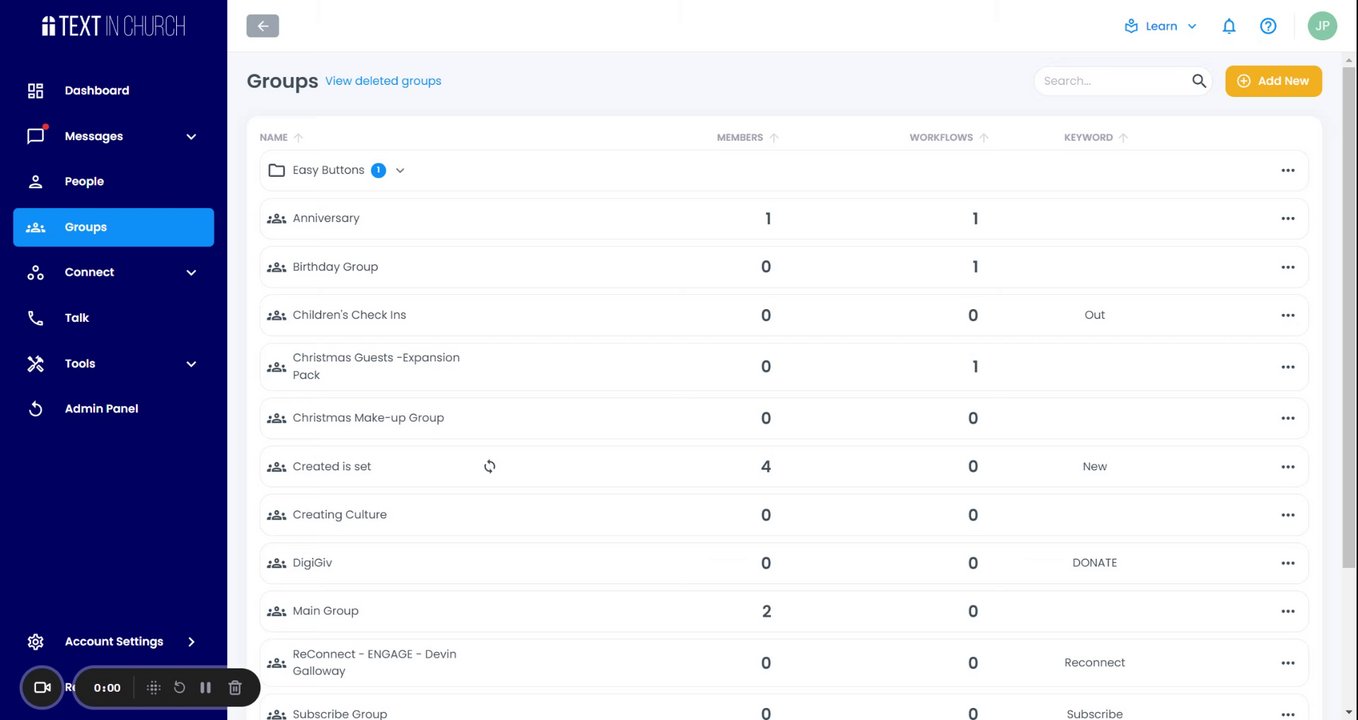
Task: Pause the screen recording
Action: [205, 688]
